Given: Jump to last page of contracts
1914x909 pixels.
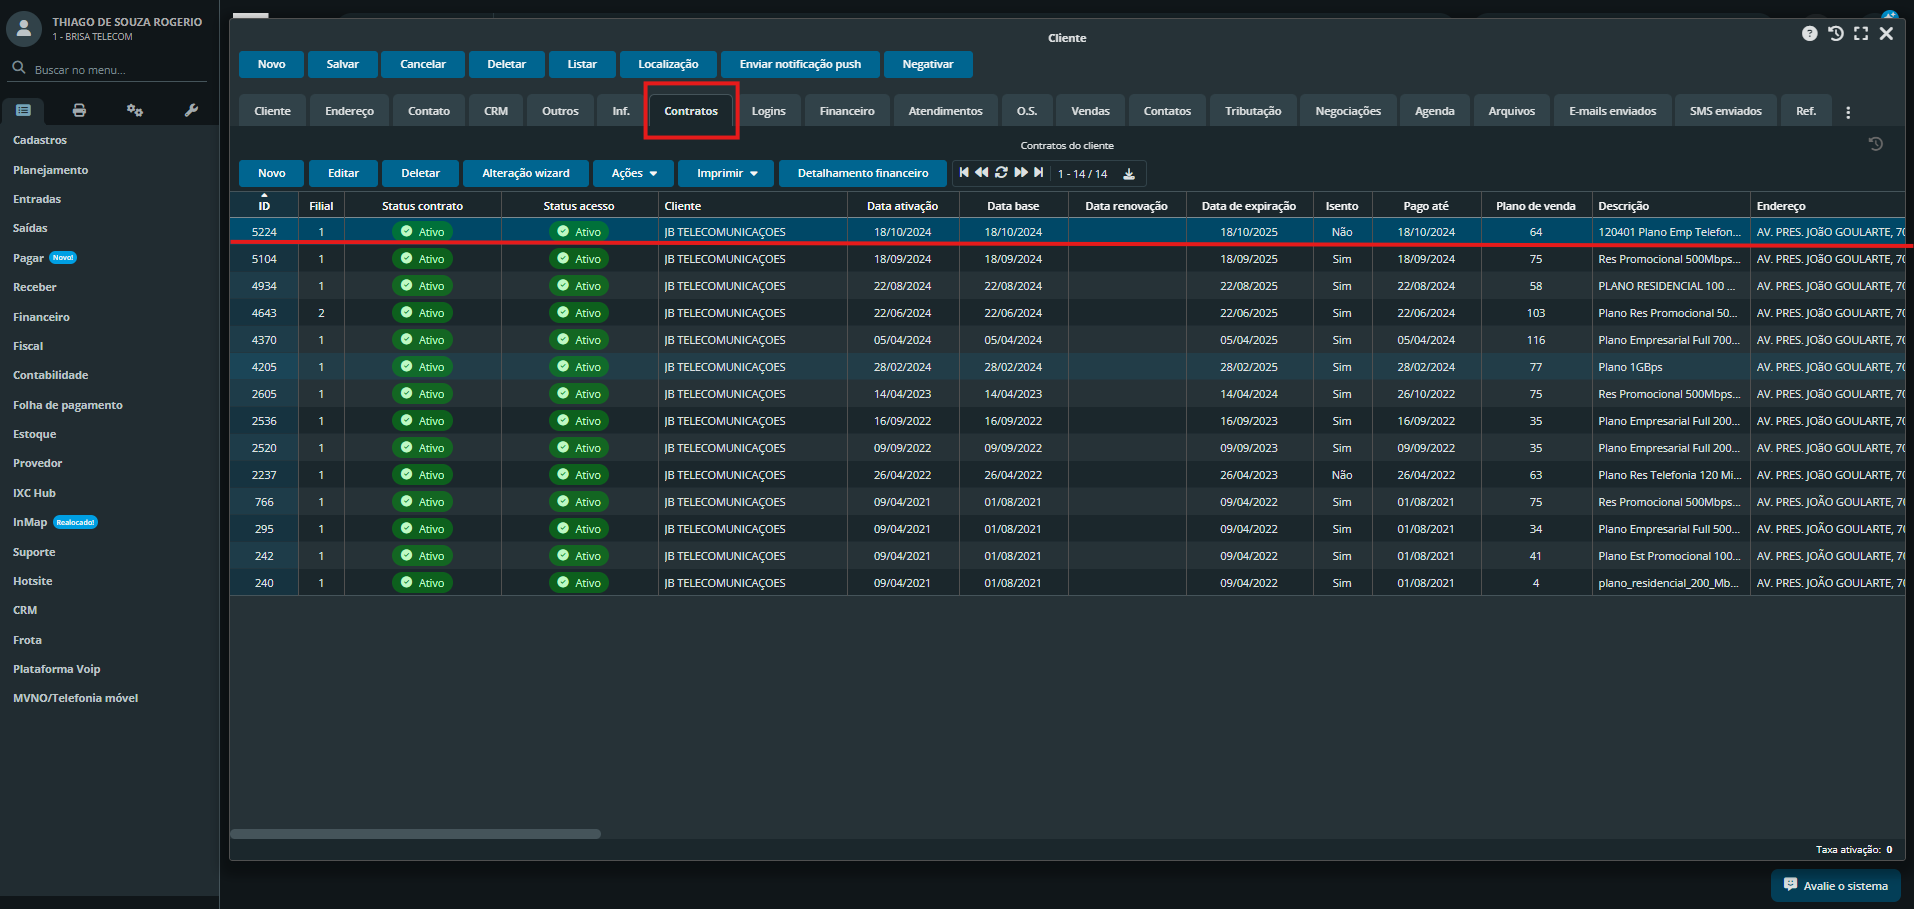Looking at the screenshot, I should coord(1039,173).
